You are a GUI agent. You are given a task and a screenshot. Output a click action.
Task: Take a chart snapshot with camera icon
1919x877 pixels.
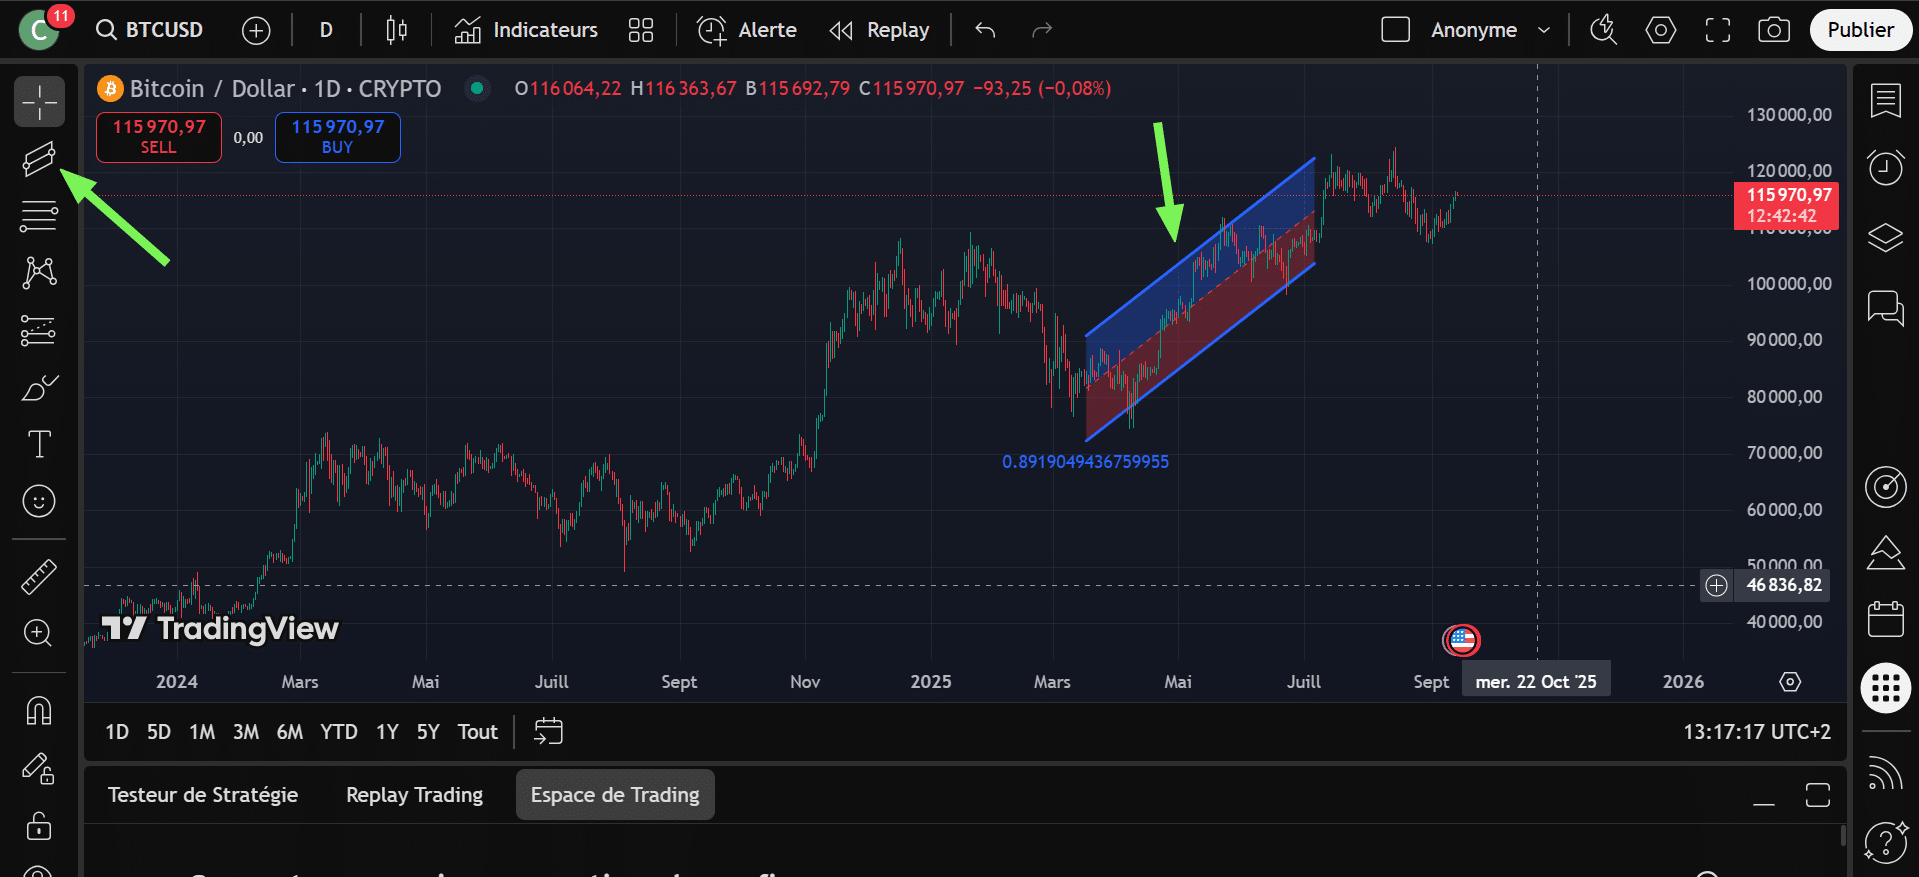pos(1774,30)
